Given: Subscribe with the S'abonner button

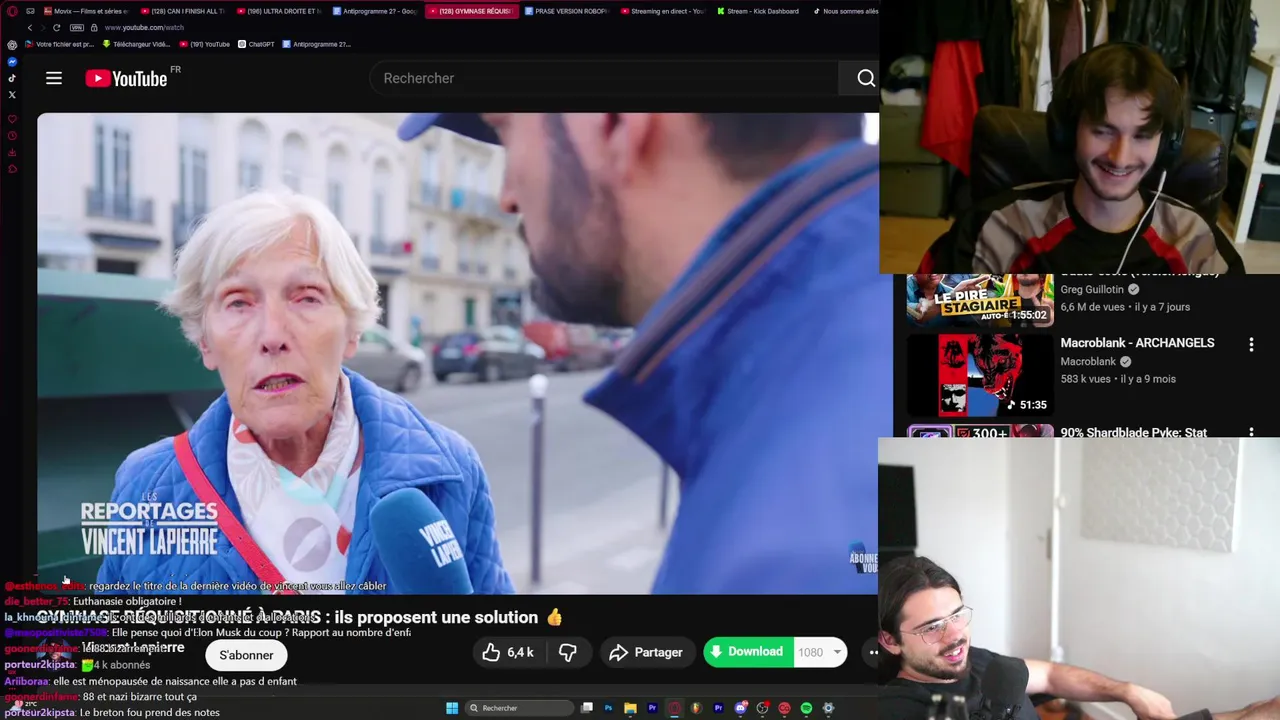Looking at the screenshot, I should coord(246,655).
